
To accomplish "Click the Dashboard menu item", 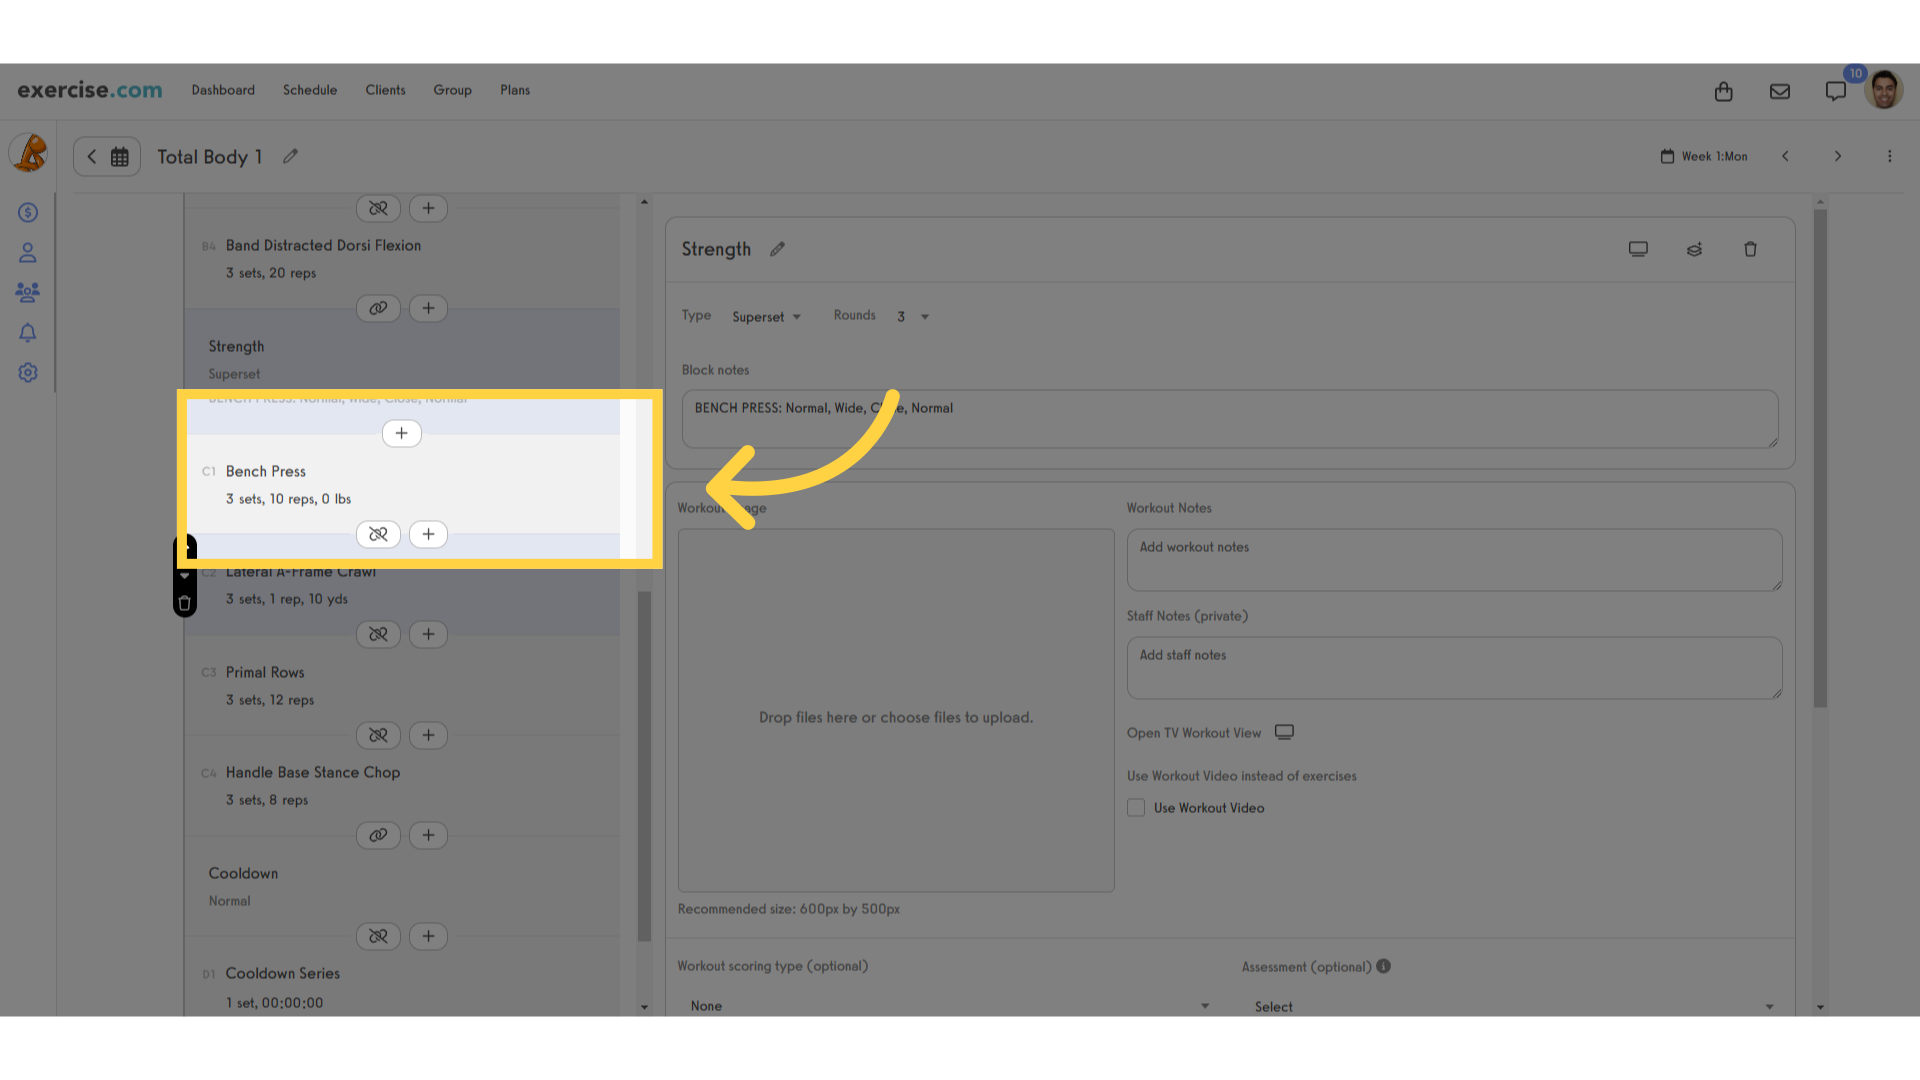I will pos(223,90).
